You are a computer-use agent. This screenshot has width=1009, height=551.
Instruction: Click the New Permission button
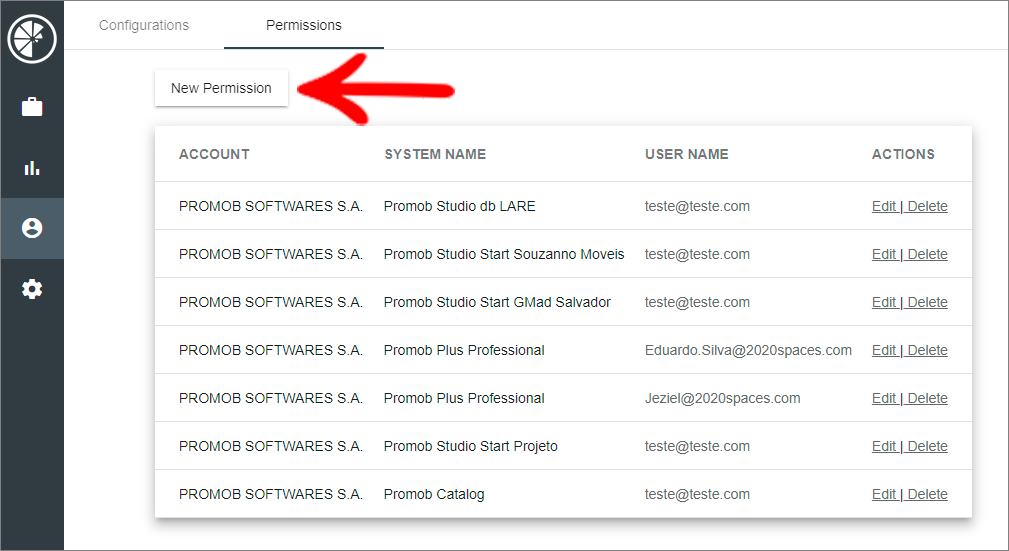[221, 88]
